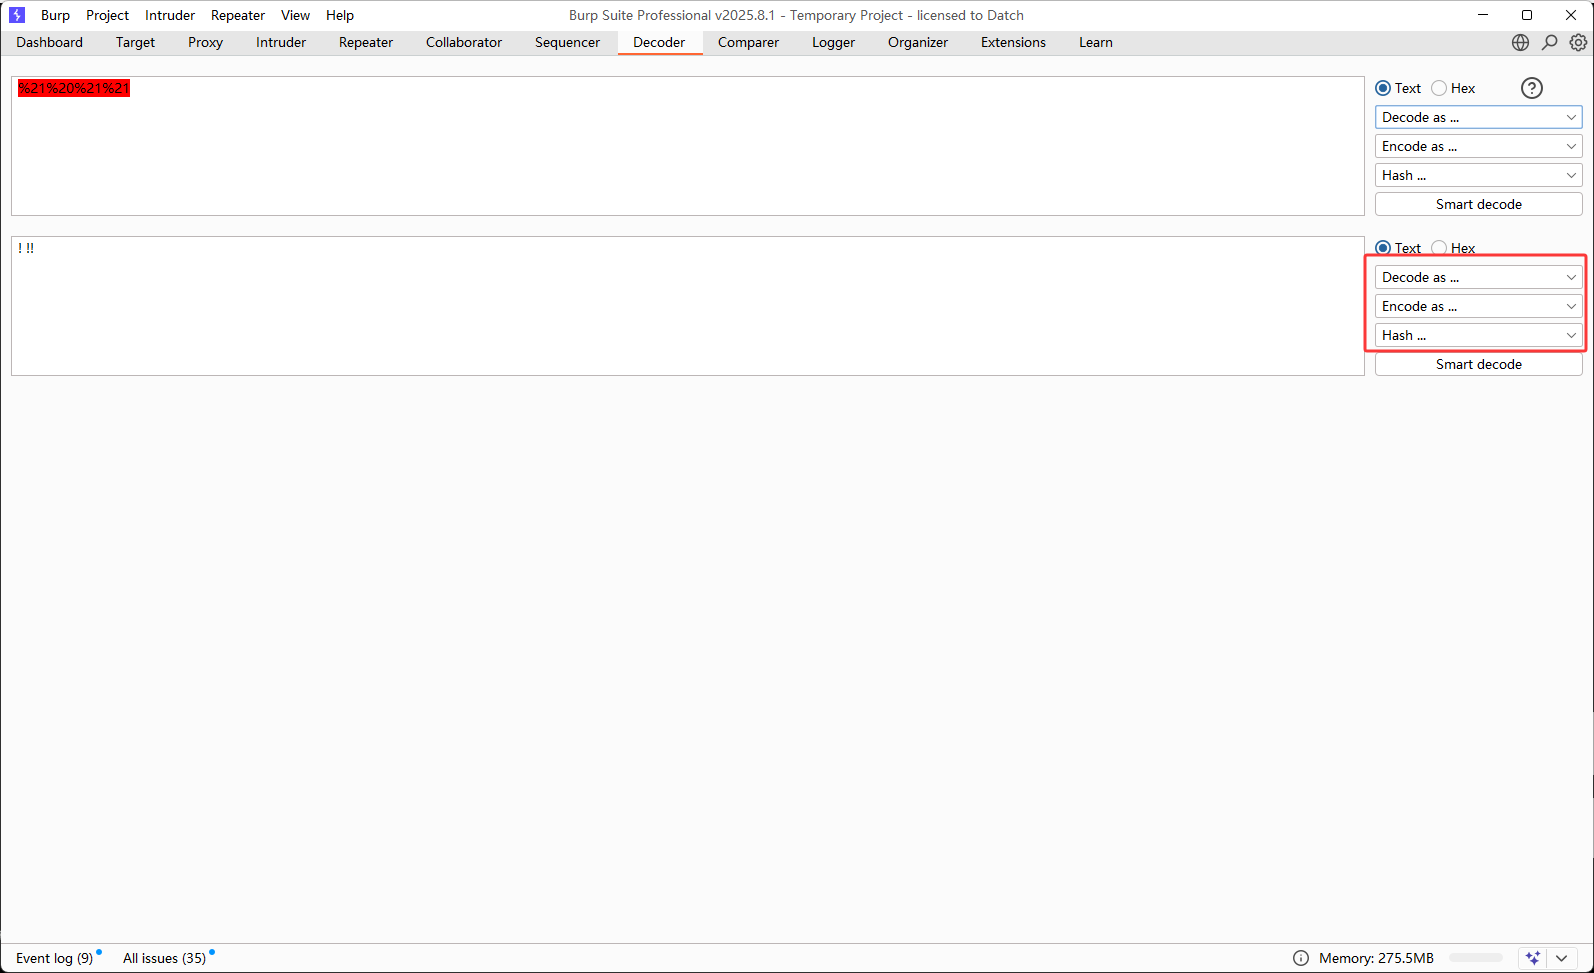The width and height of the screenshot is (1594, 973).
Task: Switch to the Dashboard tab
Action: point(50,42)
